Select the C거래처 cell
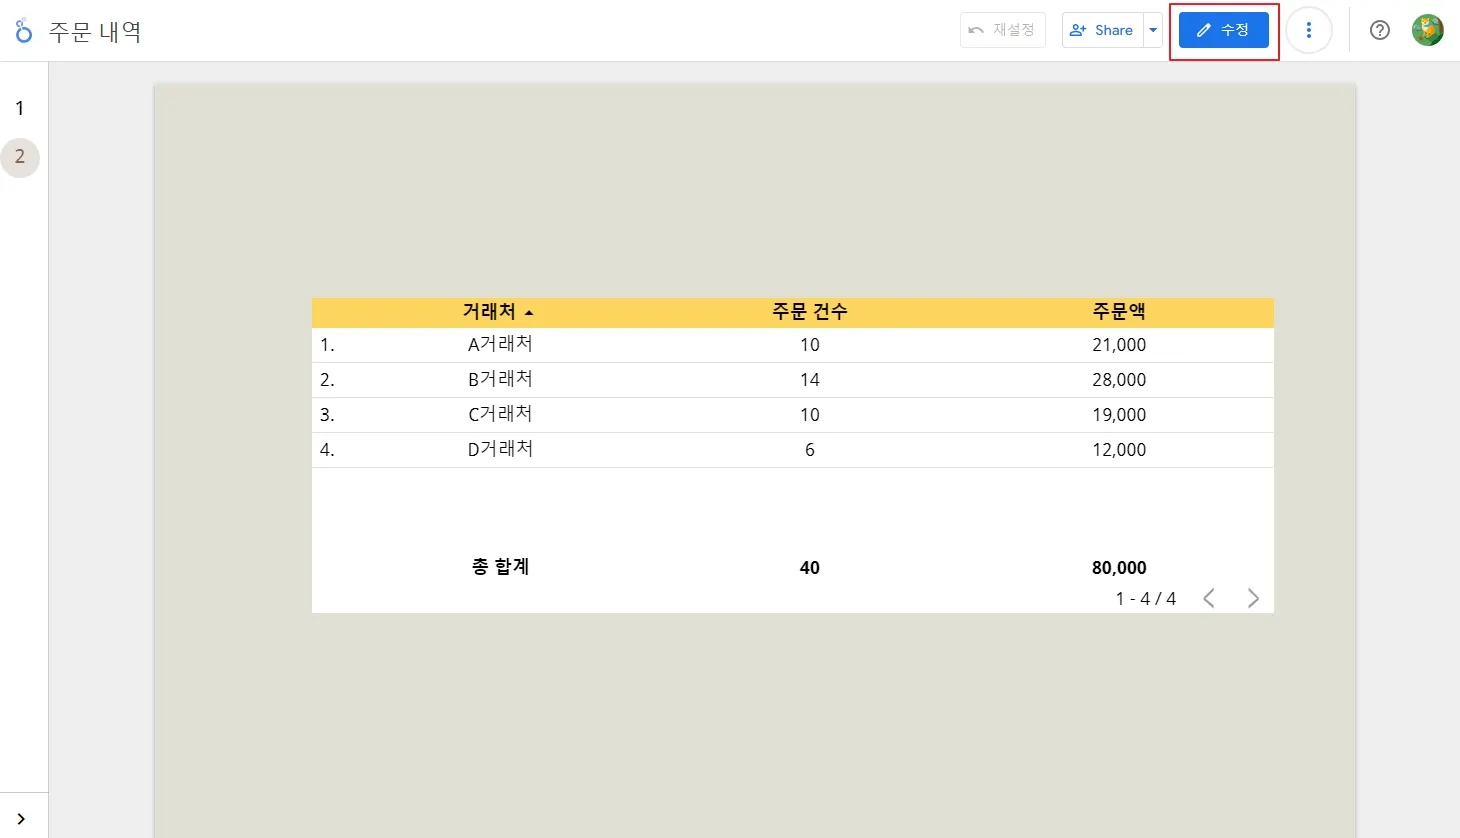This screenshot has height=838, width=1460. click(x=500, y=415)
